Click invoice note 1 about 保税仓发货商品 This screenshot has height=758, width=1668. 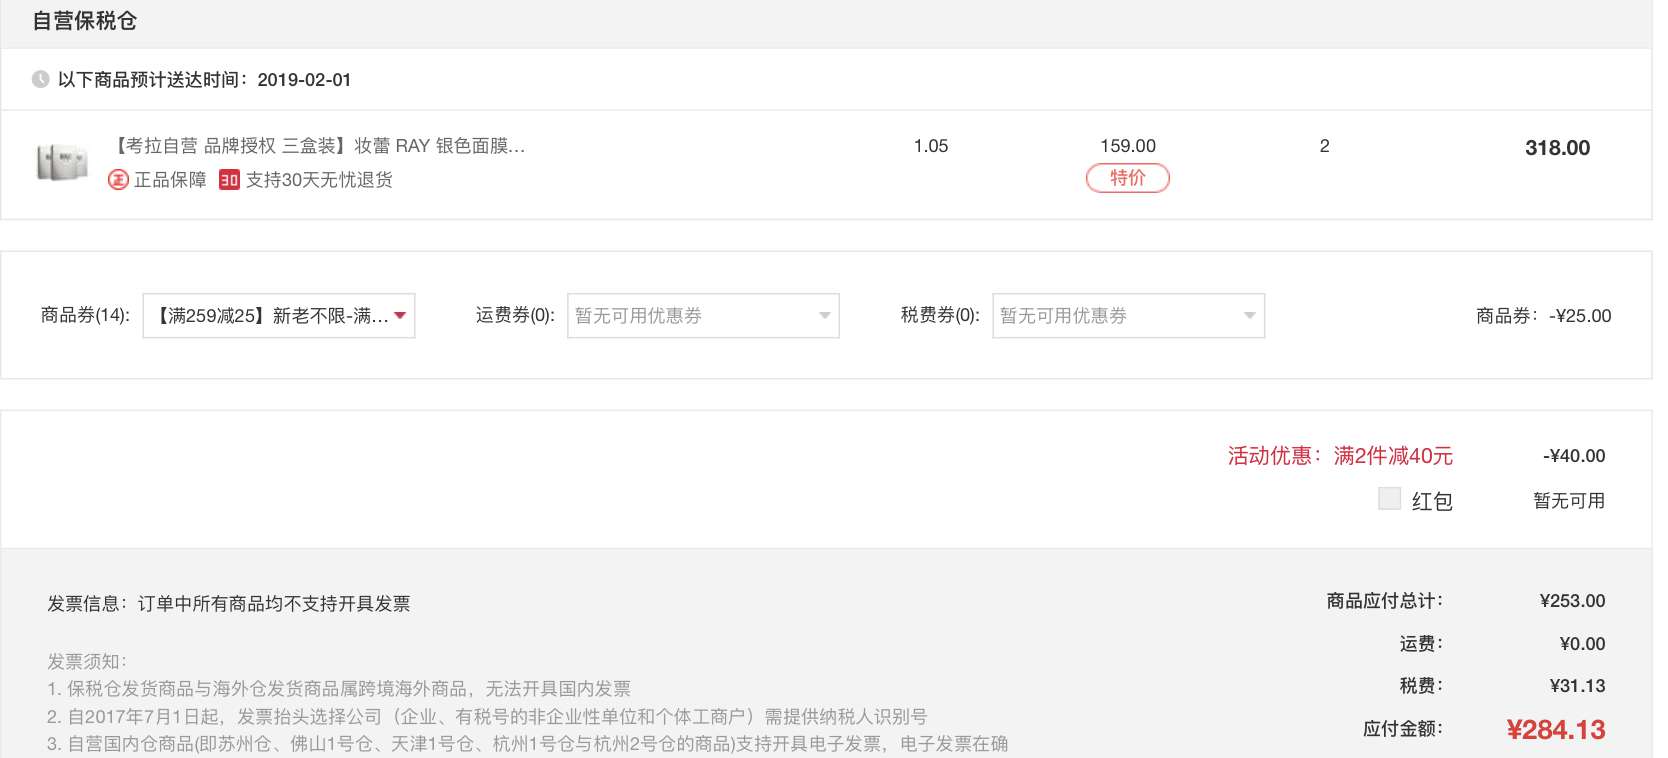click(339, 689)
